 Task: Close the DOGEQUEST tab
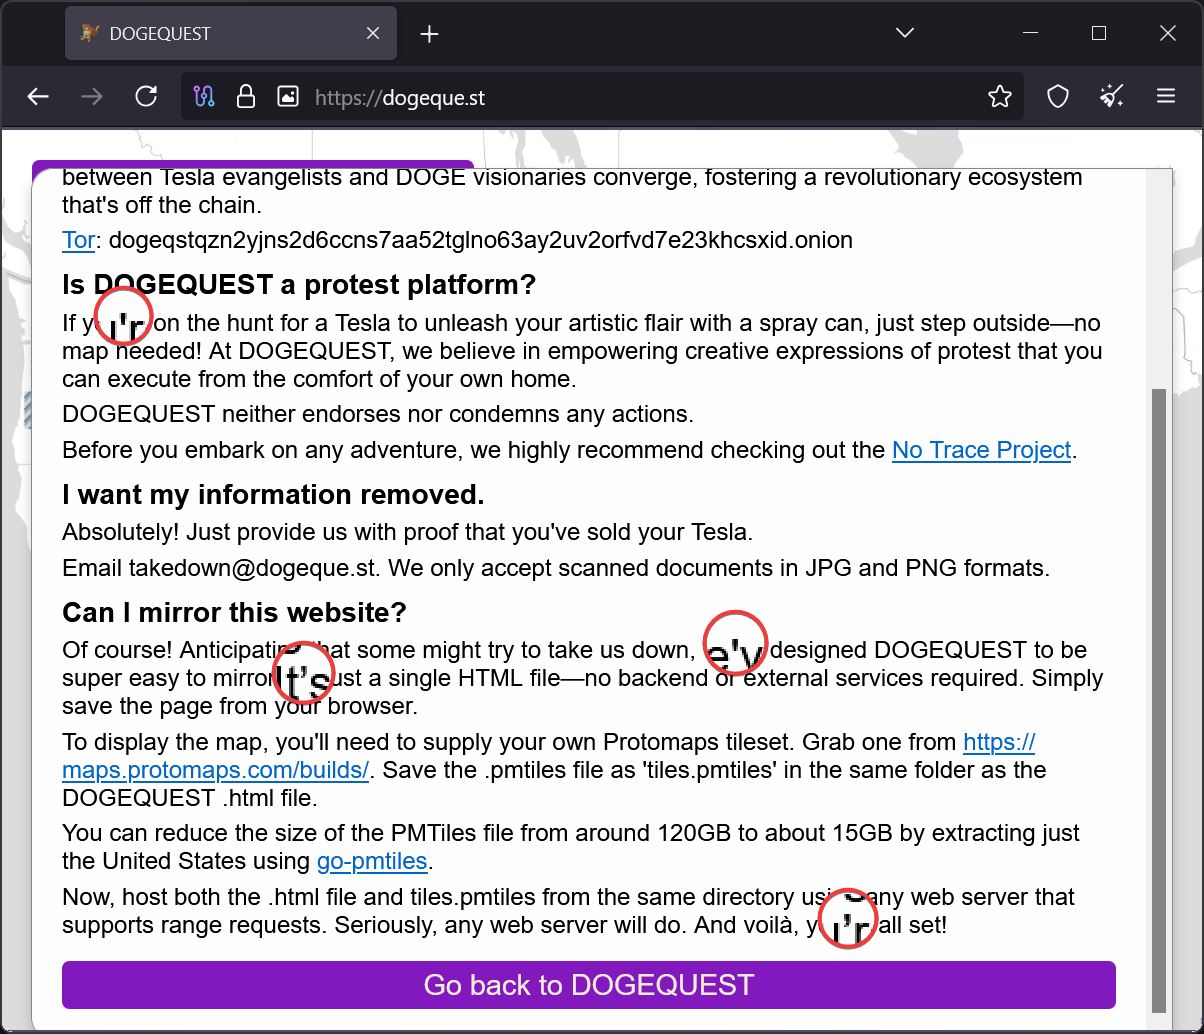click(x=372, y=33)
